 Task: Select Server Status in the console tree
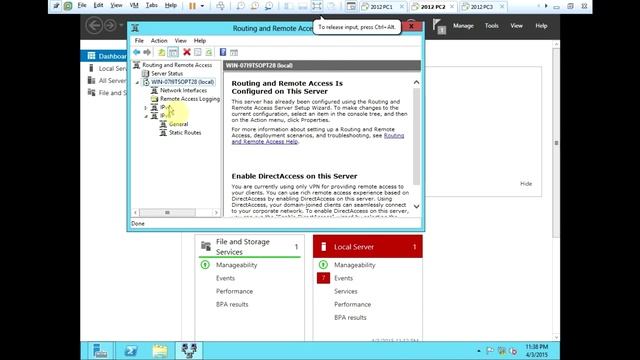pyautogui.click(x=167, y=73)
